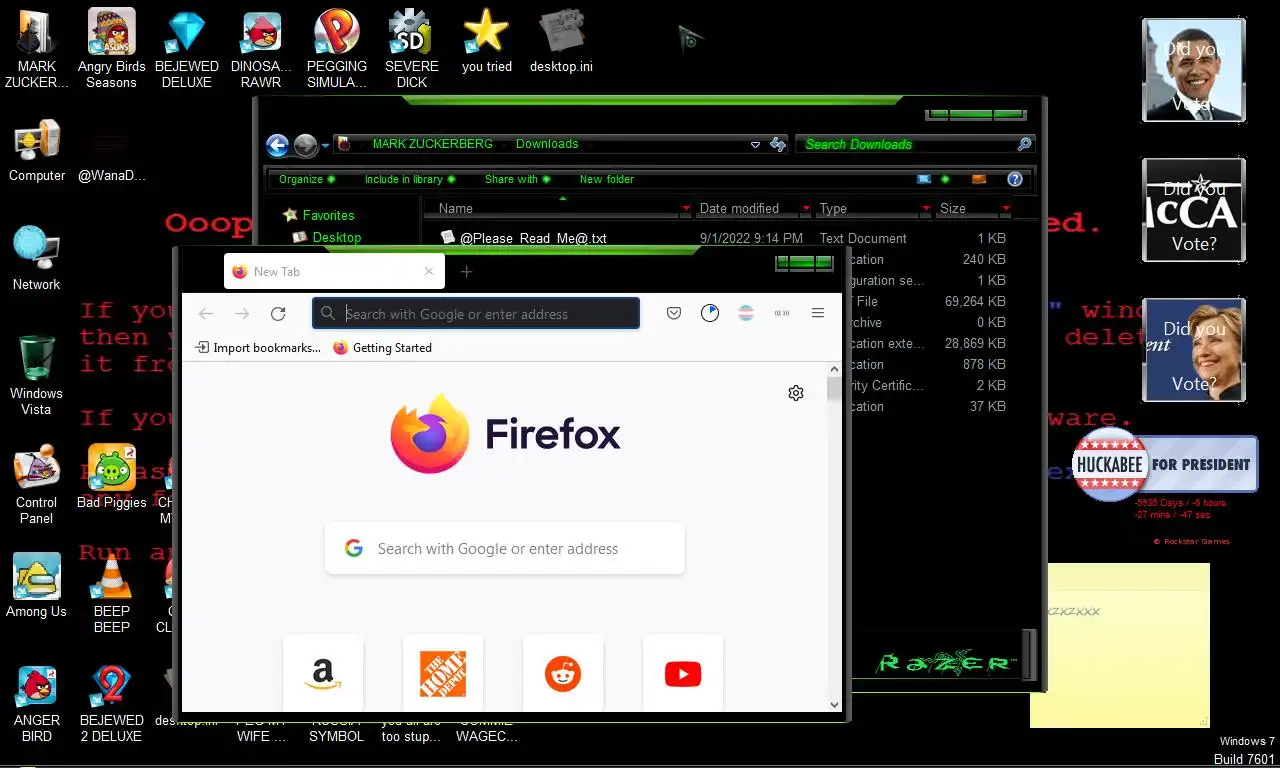
Task: Click the Huckabee for President gadget
Action: (x=1164, y=465)
